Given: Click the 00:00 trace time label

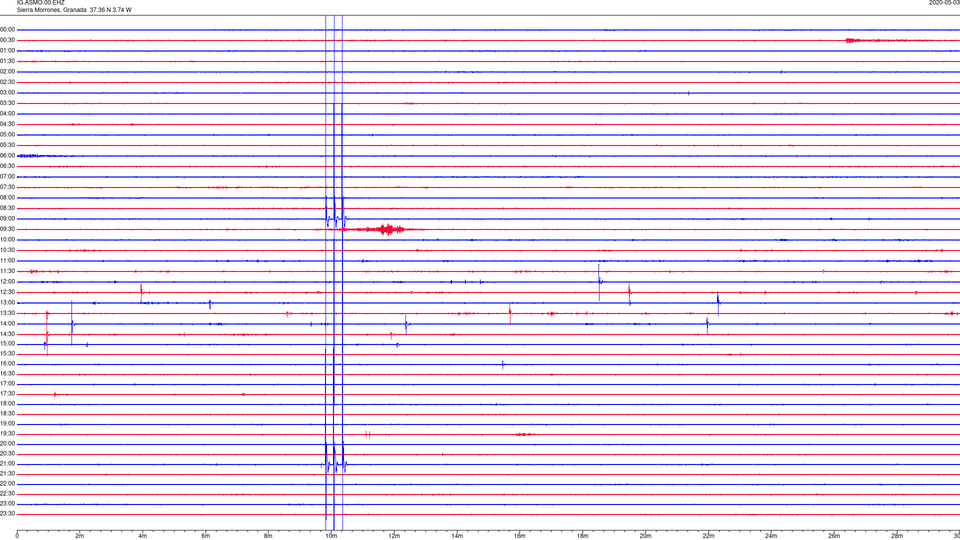Looking at the screenshot, I should [x=8, y=30].
